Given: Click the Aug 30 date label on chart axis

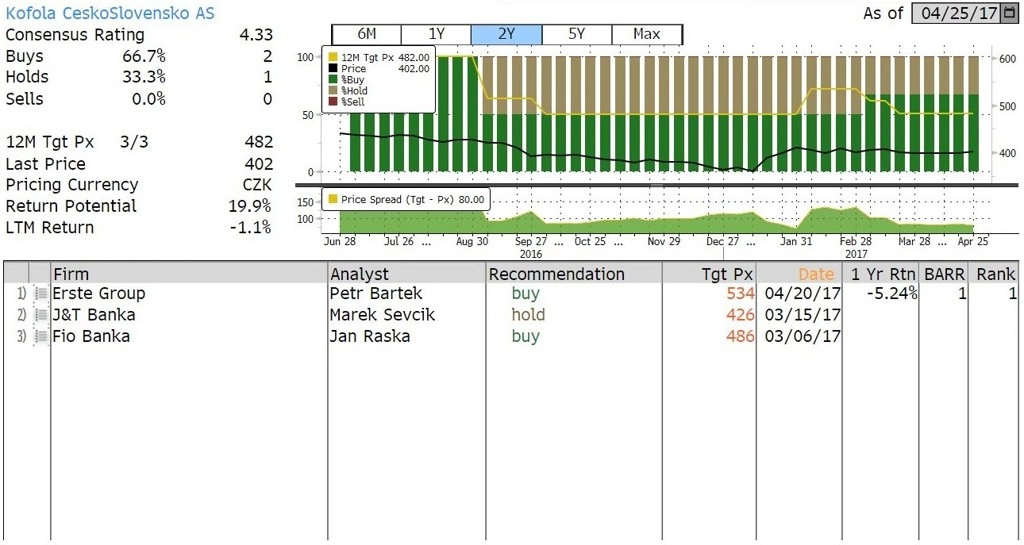Looking at the screenshot, I should (x=472, y=241).
